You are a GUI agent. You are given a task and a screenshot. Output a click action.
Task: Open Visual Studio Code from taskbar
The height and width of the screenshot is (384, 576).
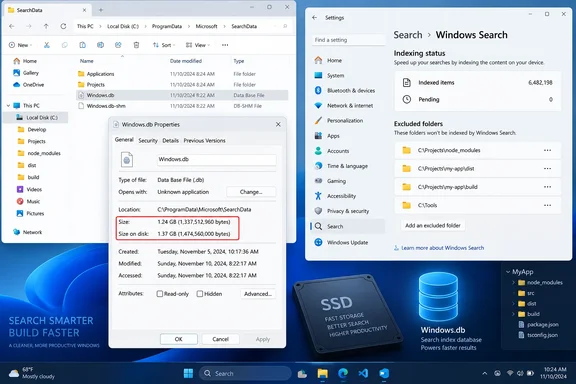click(363, 373)
